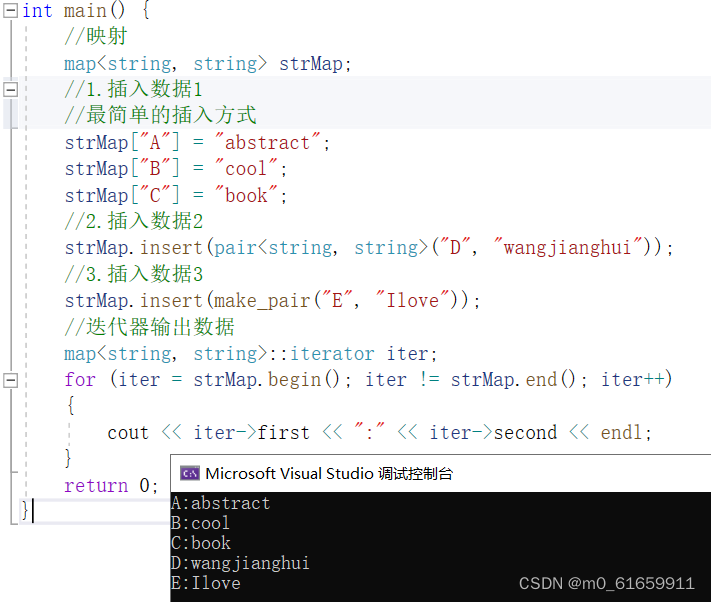Collapse the comment block at 插入数据1

click(10, 89)
